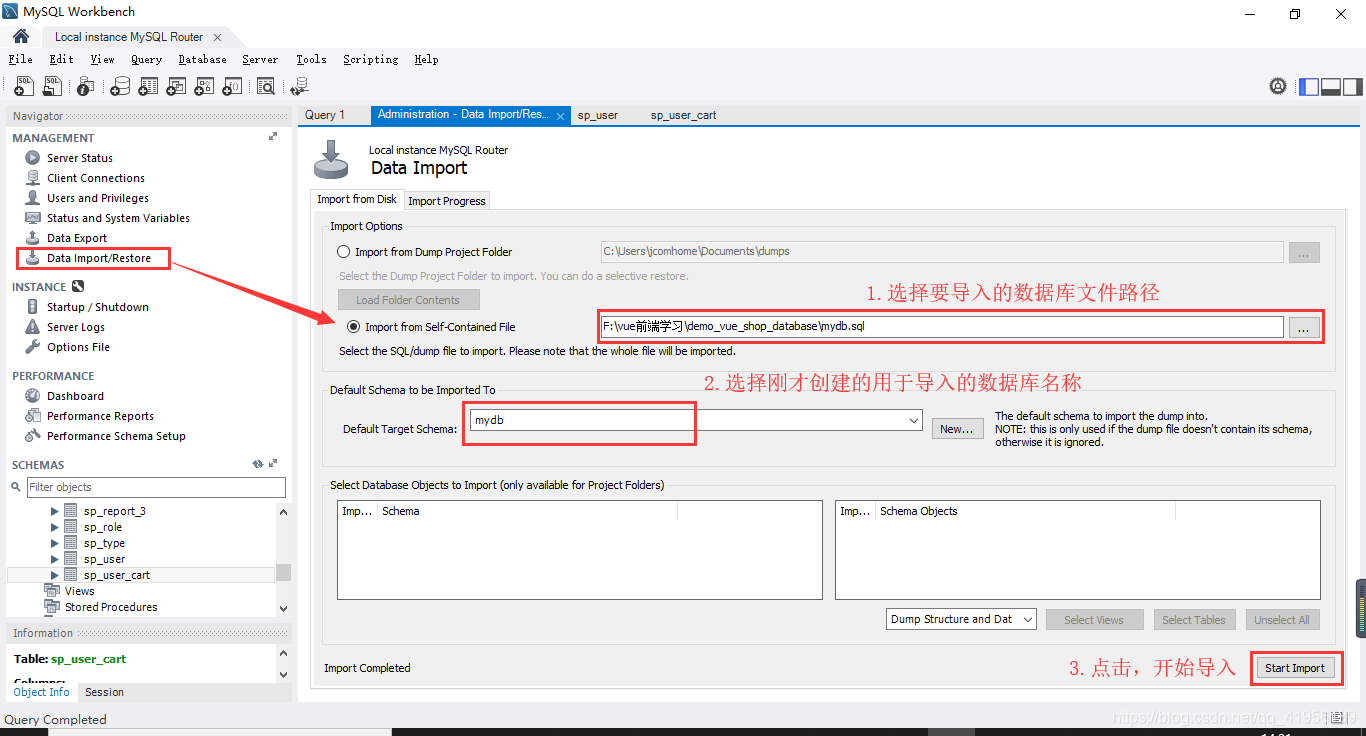Expand the sp_type table node
1366x736 pixels.
55,543
